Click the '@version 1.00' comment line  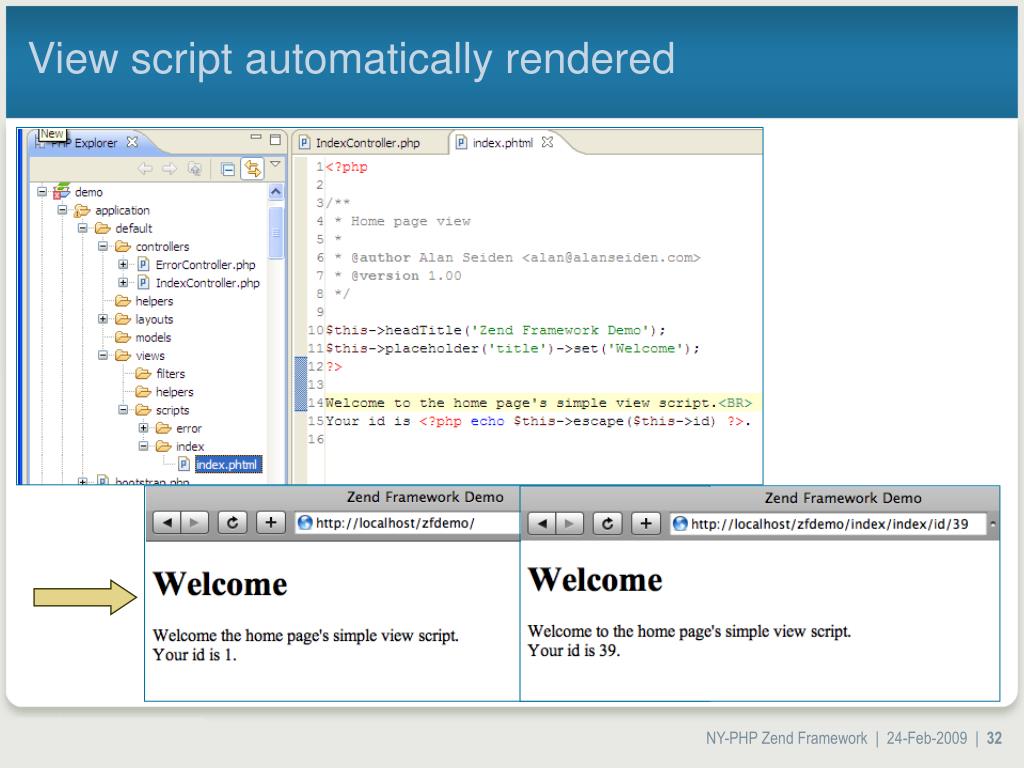398,276
